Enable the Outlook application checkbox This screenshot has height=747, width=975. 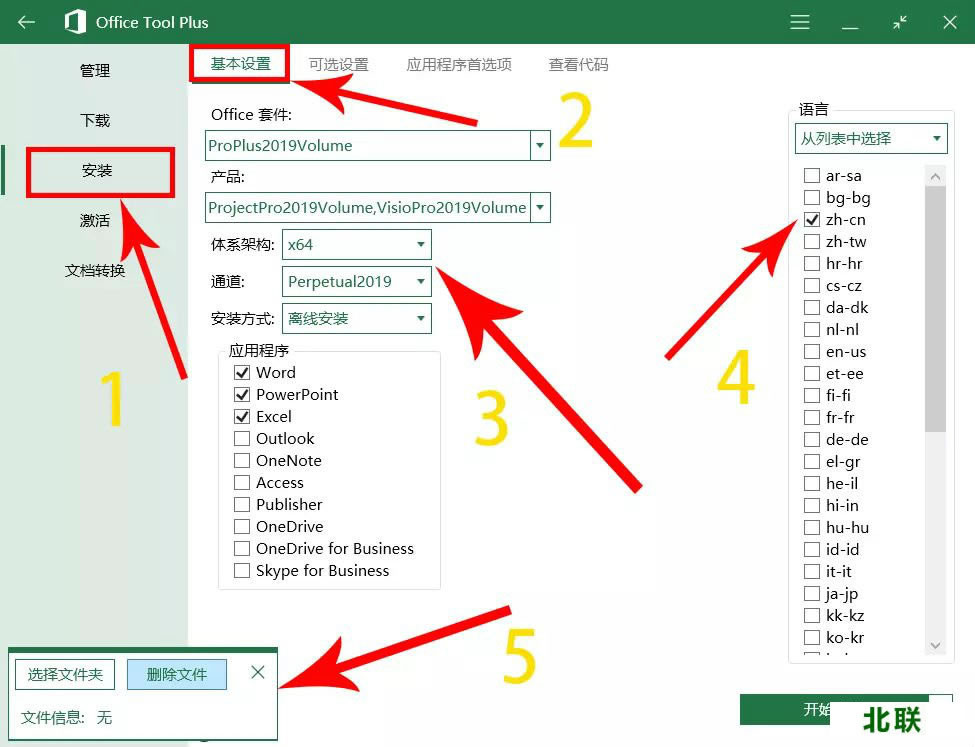pyautogui.click(x=242, y=439)
